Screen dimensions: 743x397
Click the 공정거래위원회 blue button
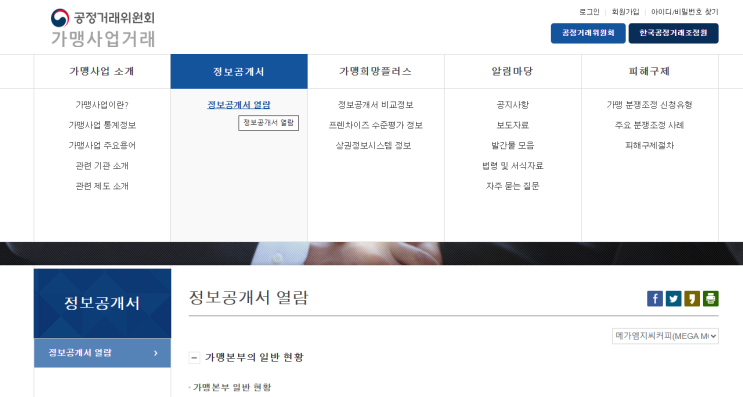pos(588,33)
